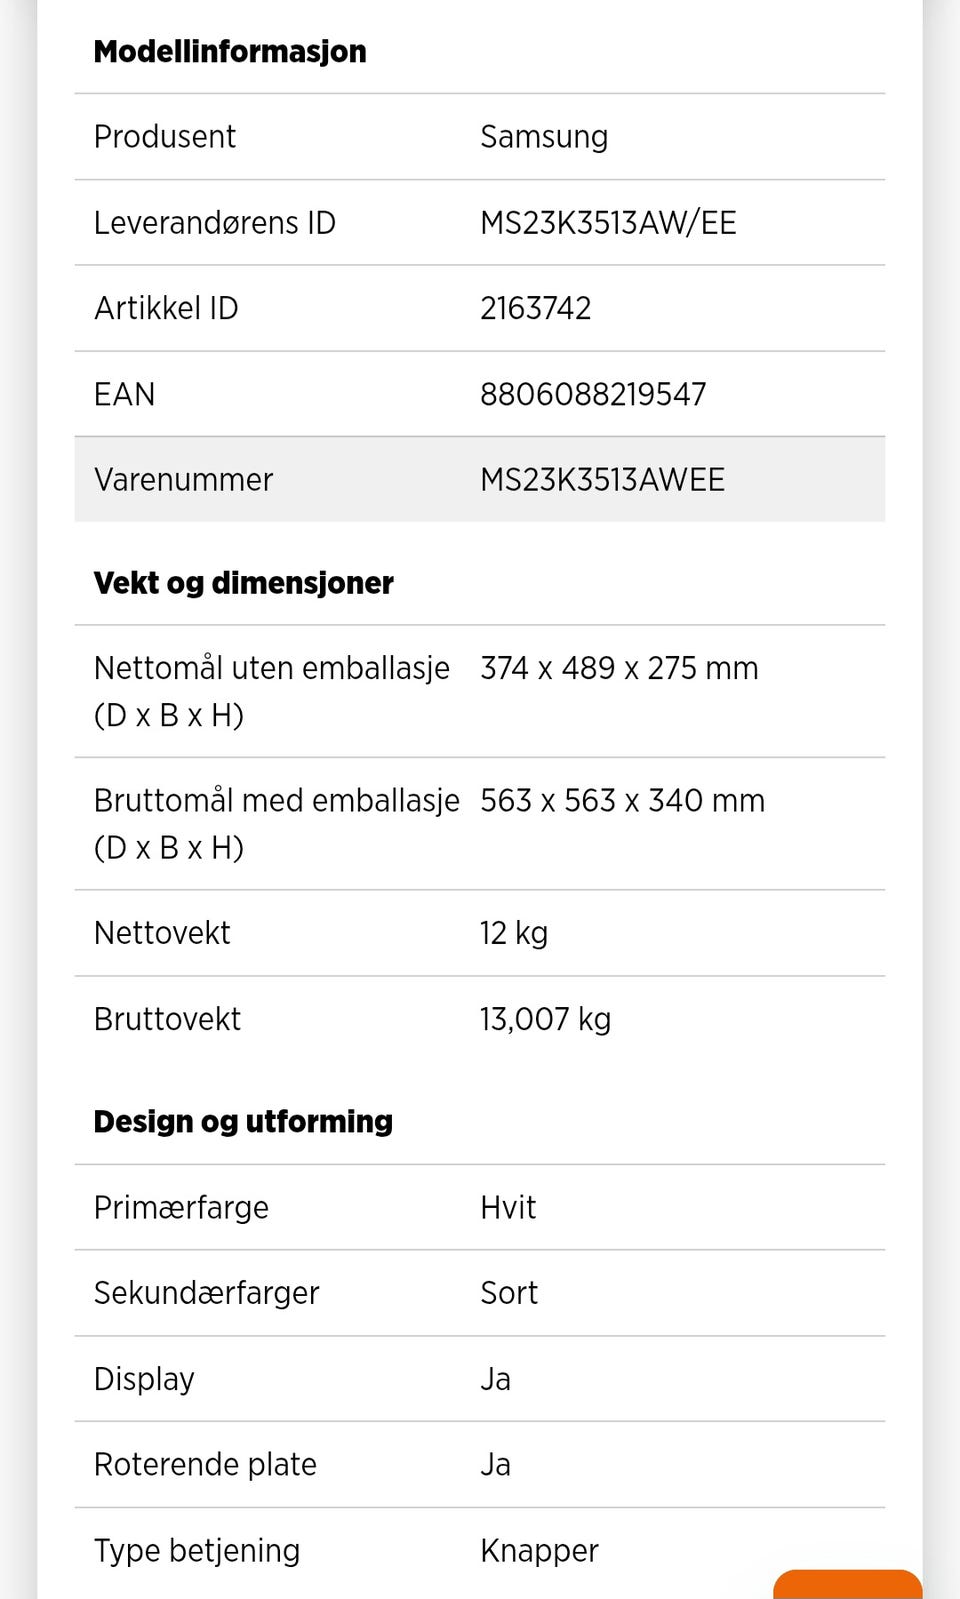Select the MS23K3513AWEE Varenummer value

coord(602,480)
